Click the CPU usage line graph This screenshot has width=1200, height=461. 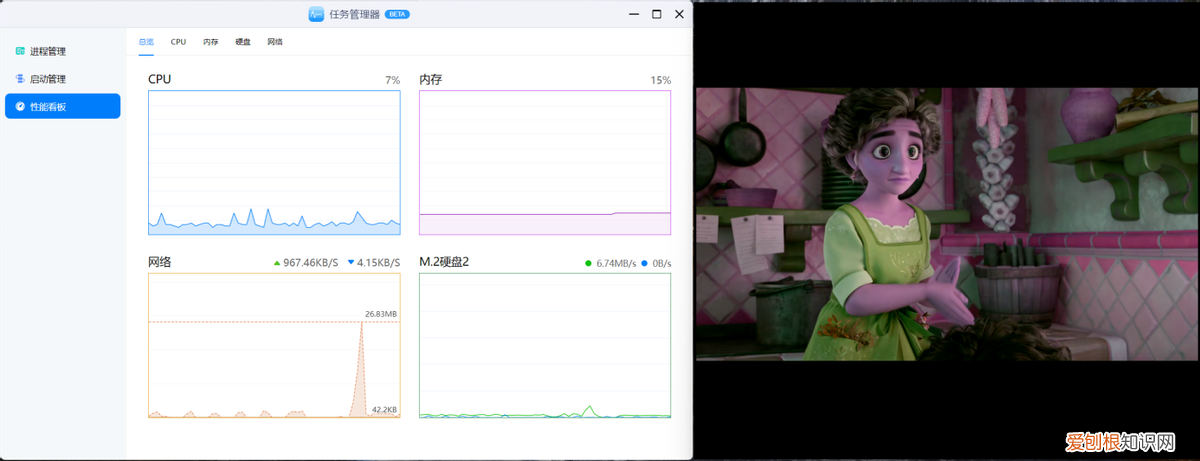[x=274, y=163]
